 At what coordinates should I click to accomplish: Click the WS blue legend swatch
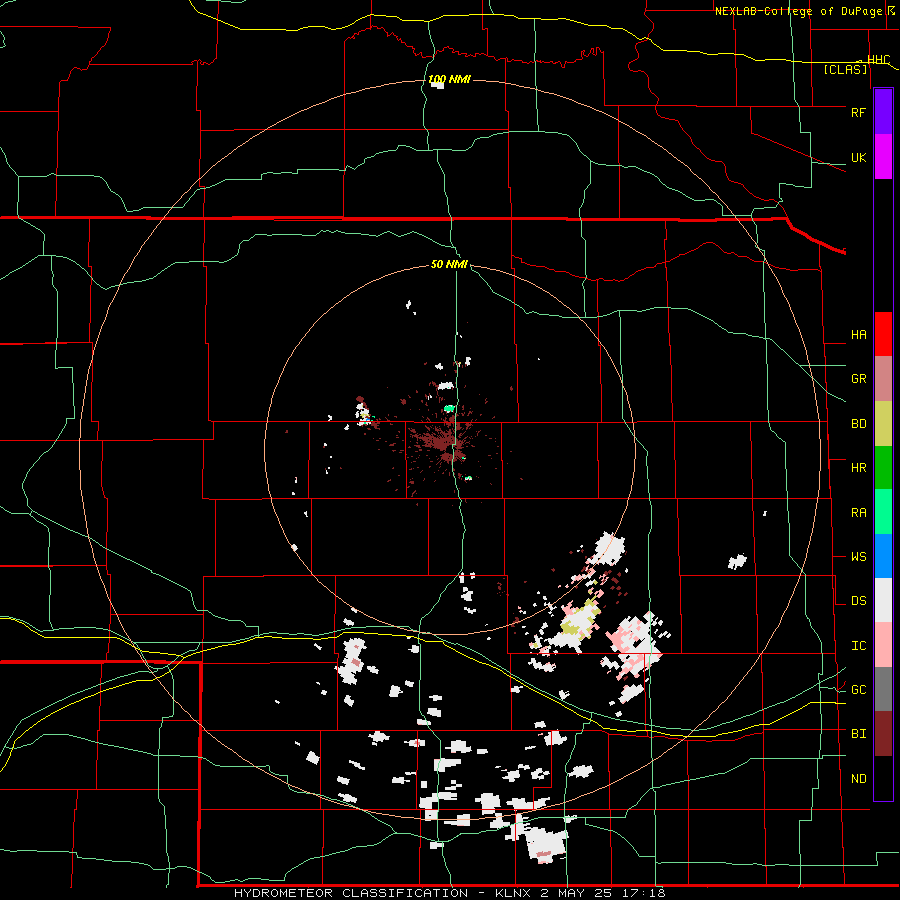[x=883, y=556]
